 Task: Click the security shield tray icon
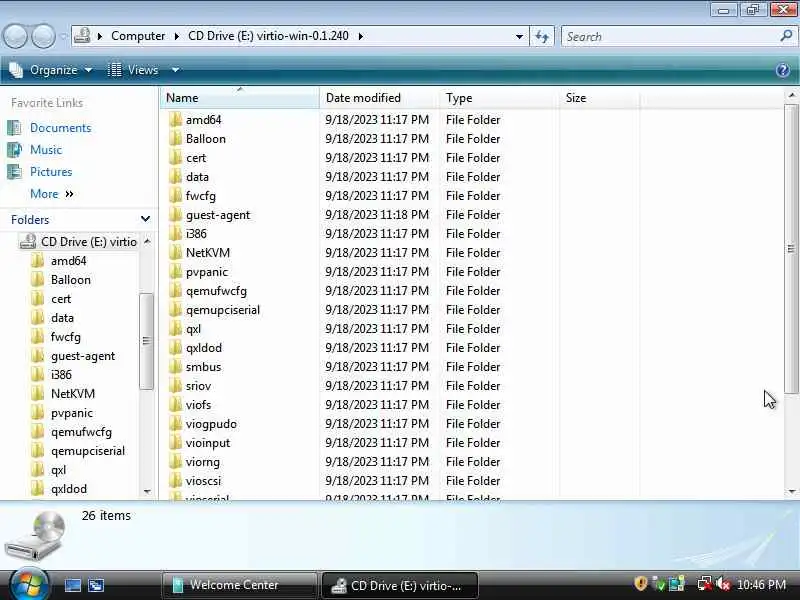point(640,583)
